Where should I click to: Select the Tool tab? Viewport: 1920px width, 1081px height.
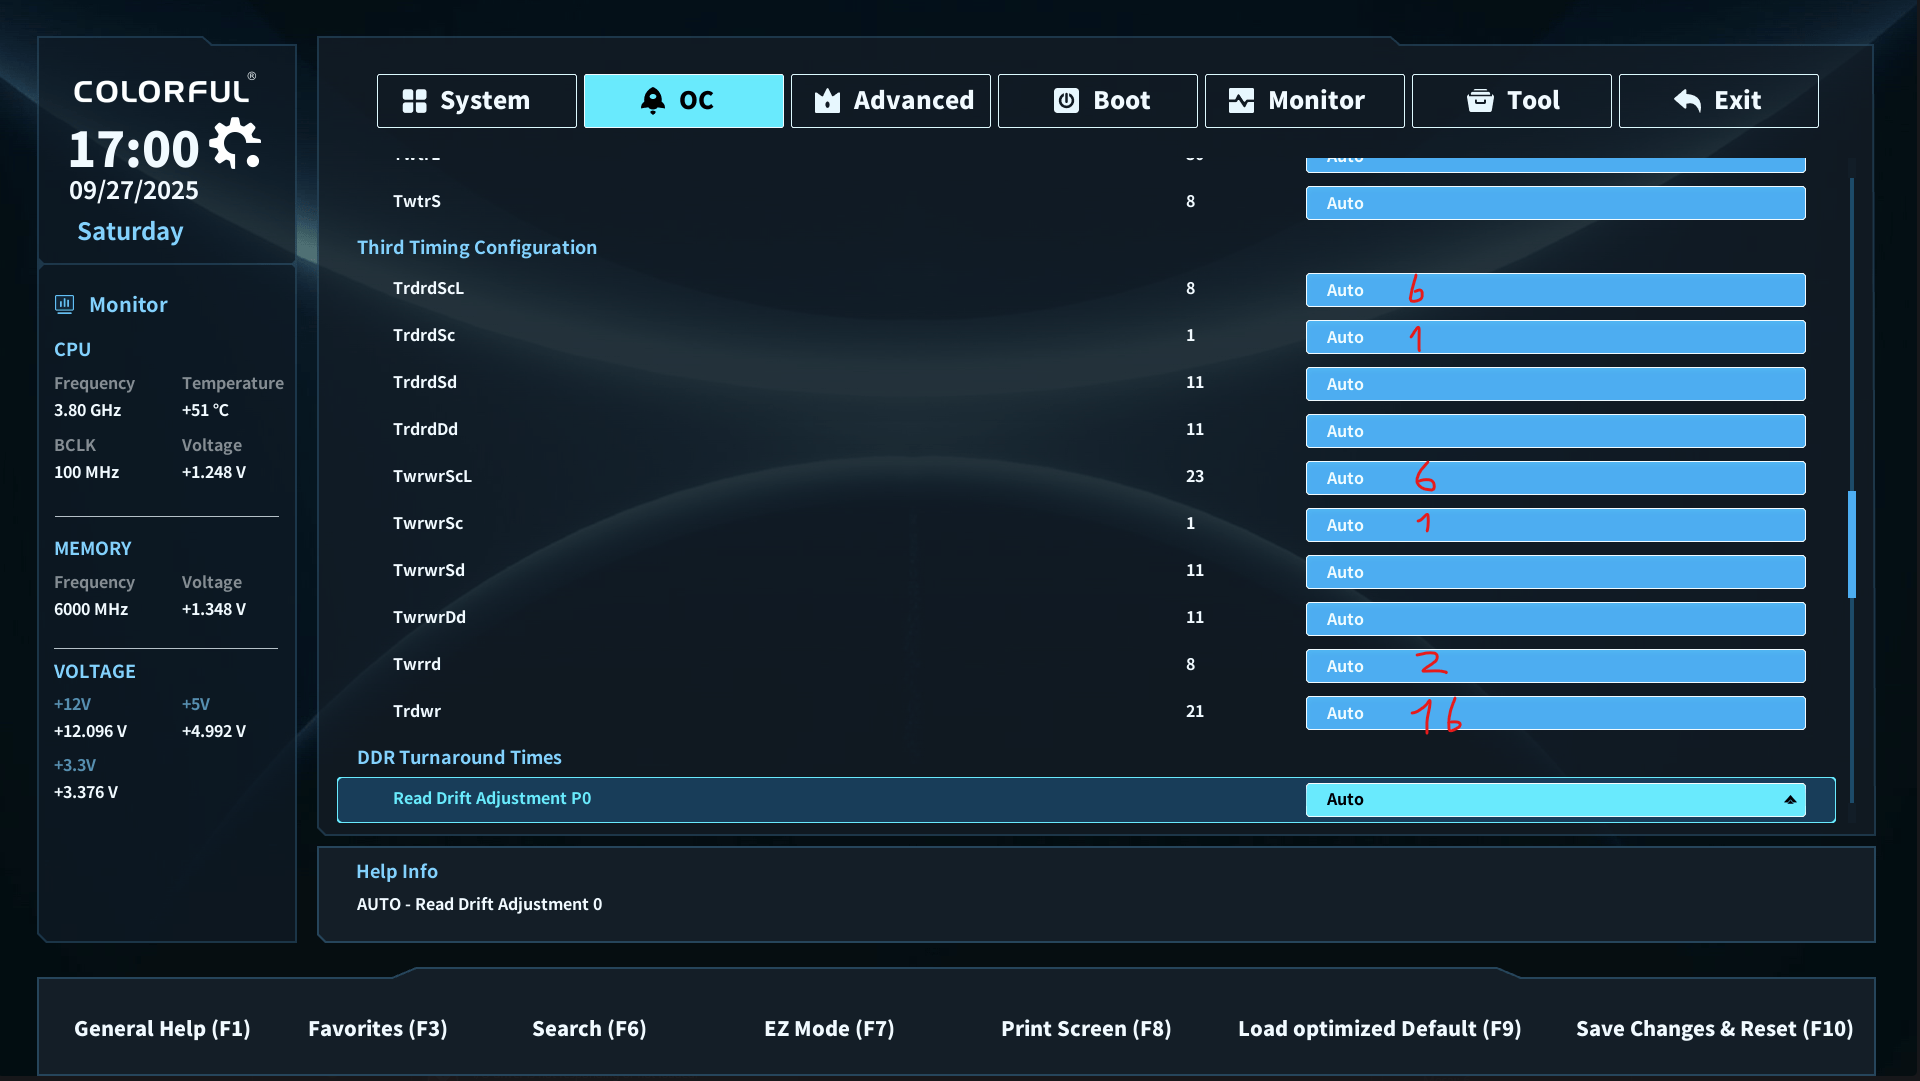click(1512, 101)
